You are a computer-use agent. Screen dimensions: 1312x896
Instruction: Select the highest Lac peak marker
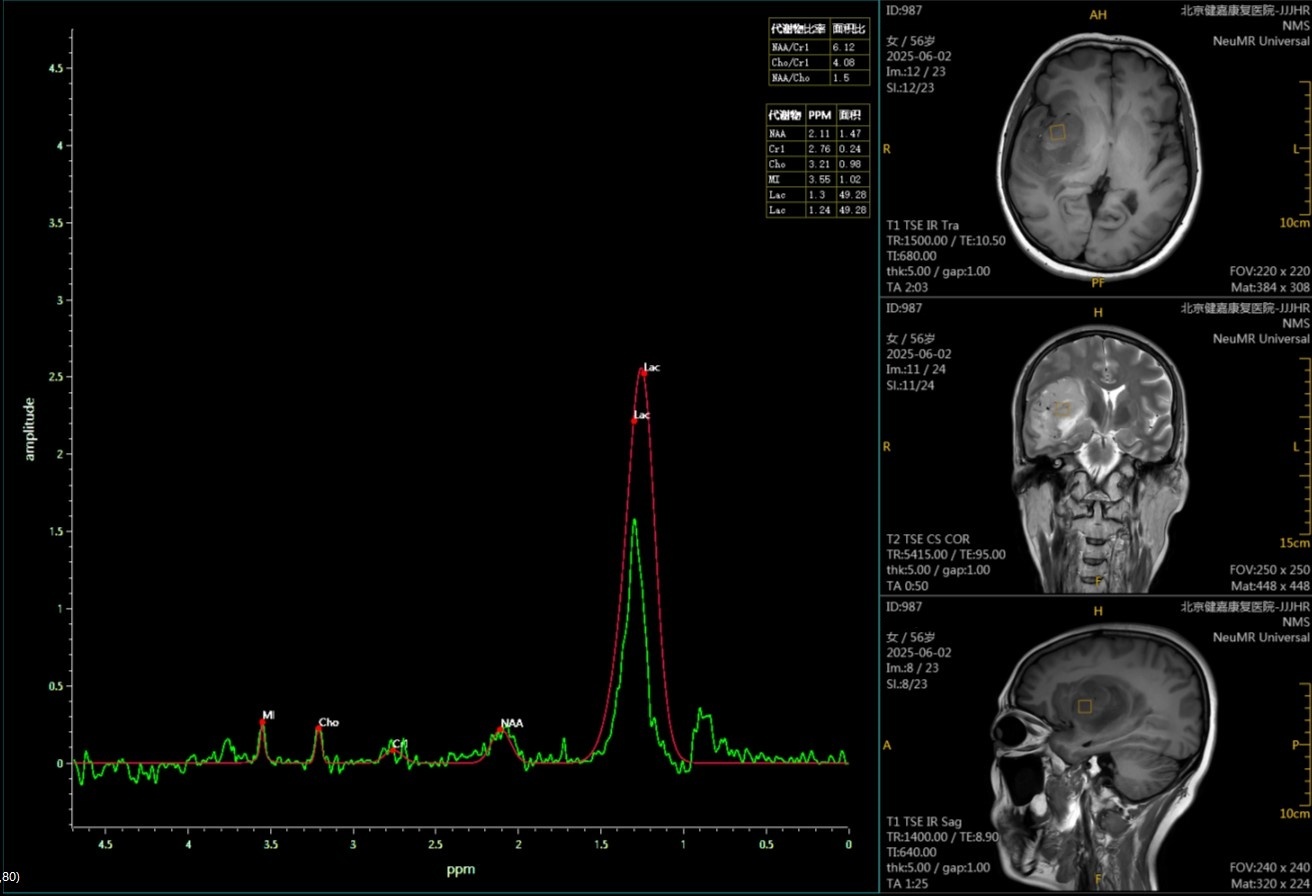click(x=643, y=372)
